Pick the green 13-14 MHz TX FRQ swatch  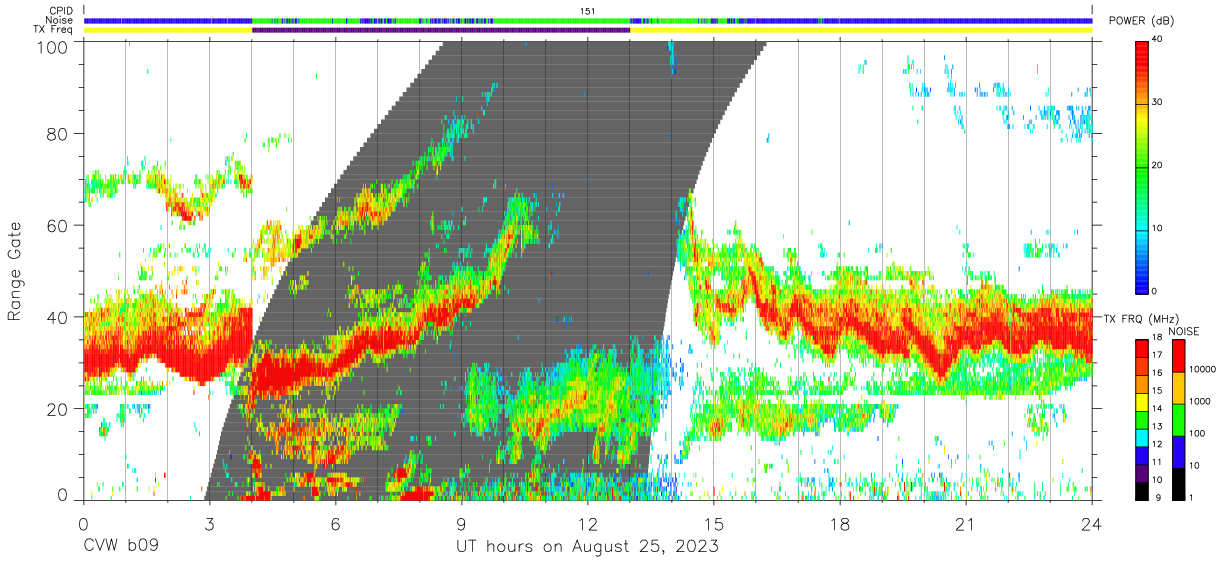coord(1142,418)
